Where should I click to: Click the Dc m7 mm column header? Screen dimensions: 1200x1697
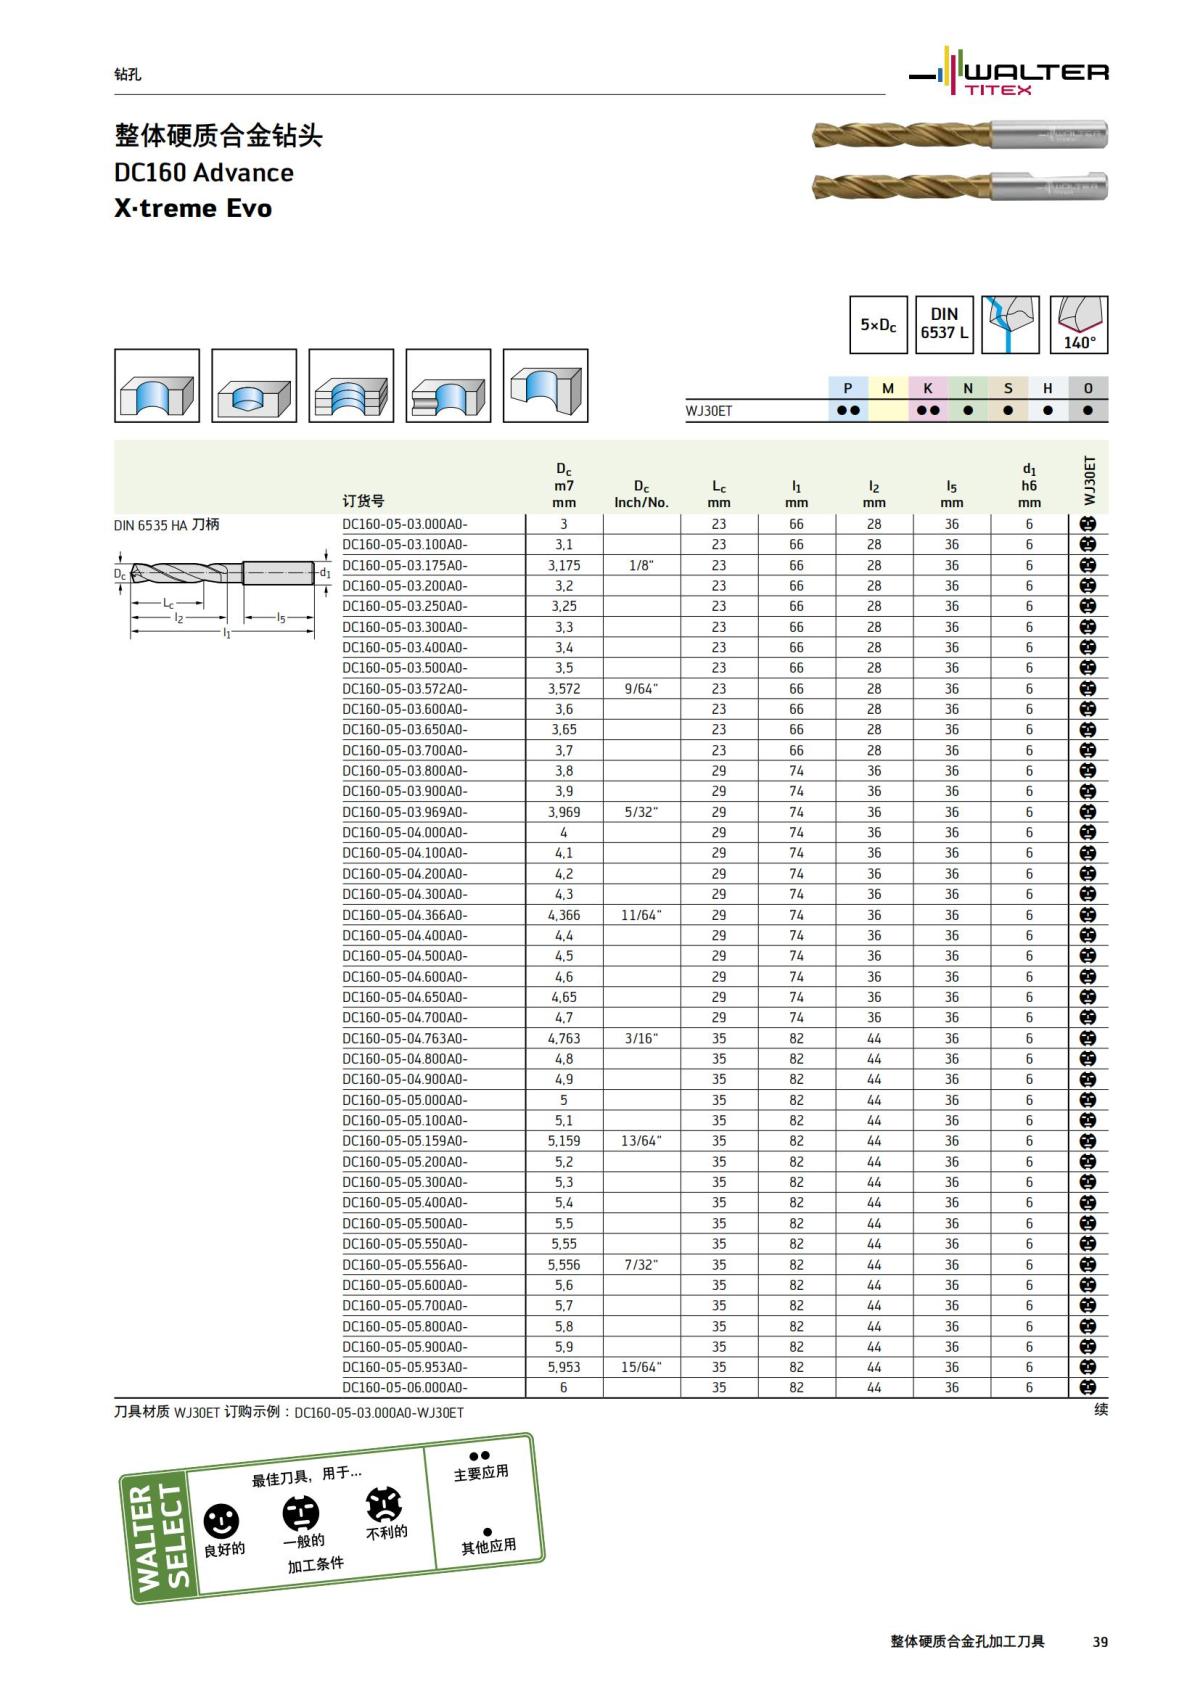click(564, 485)
